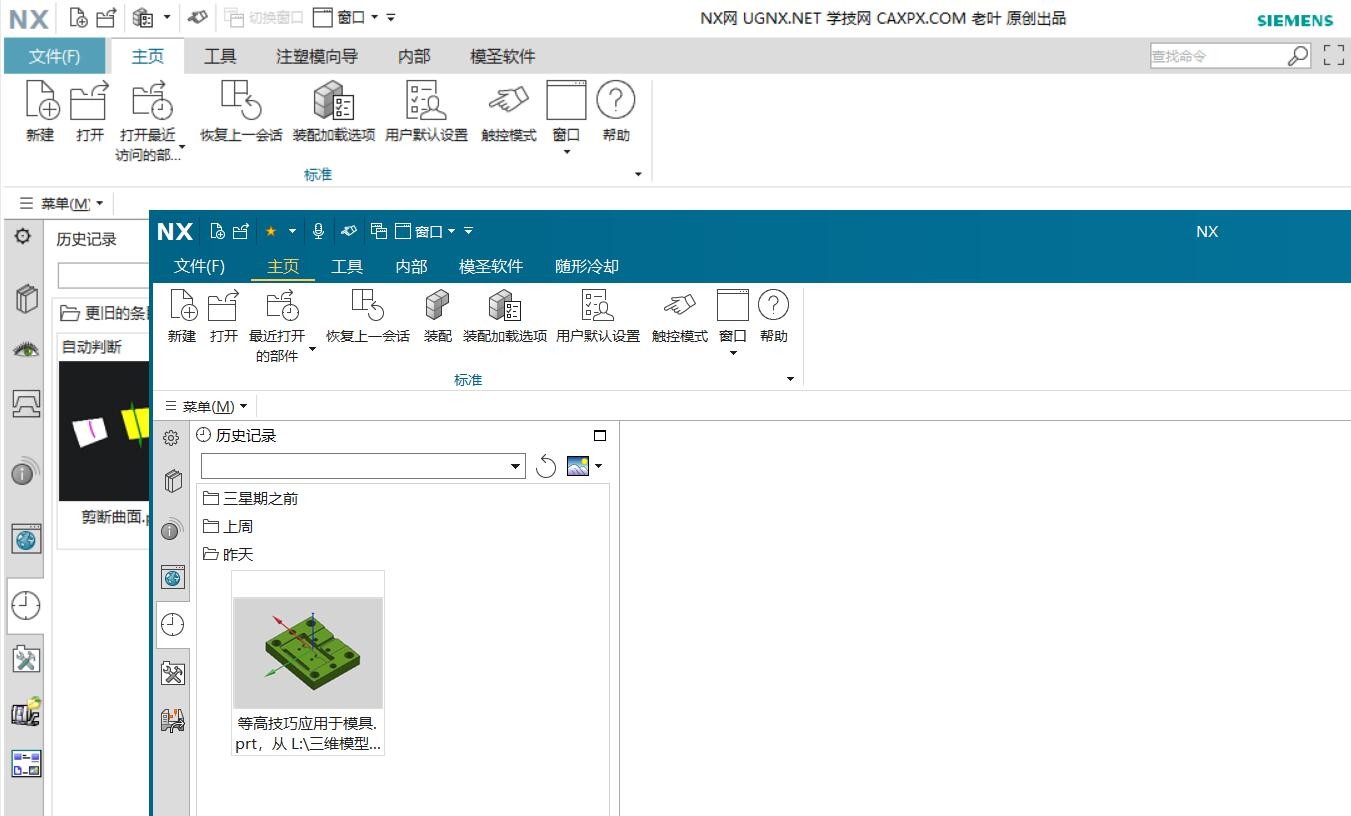This screenshot has height=816, width=1351.
Task: Expand 三星期之前 folder in history list
Action: tap(250, 498)
